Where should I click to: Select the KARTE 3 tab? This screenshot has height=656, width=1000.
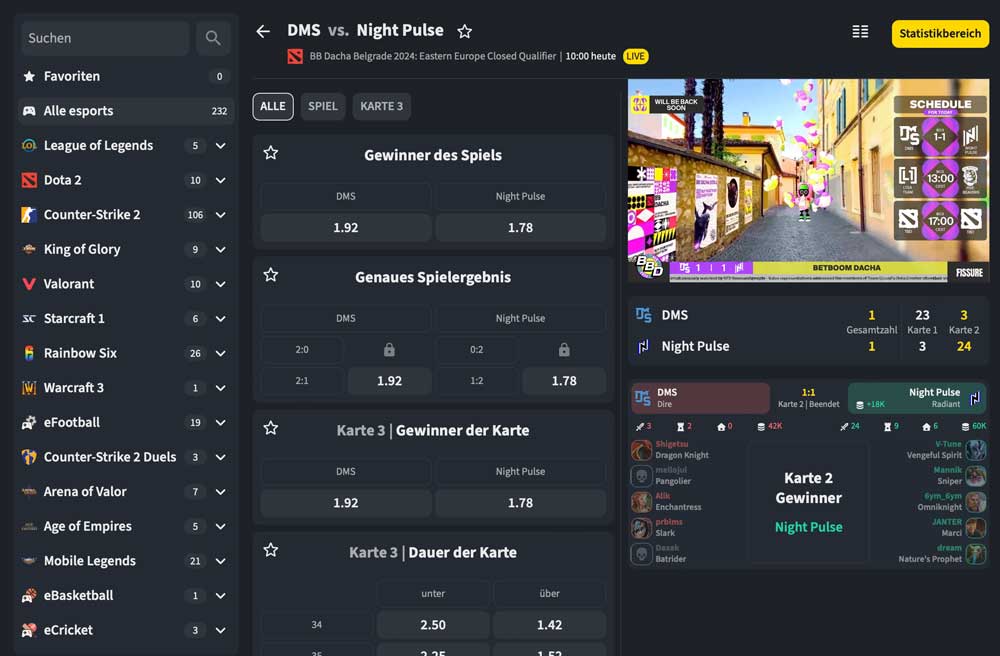click(x=381, y=106)
